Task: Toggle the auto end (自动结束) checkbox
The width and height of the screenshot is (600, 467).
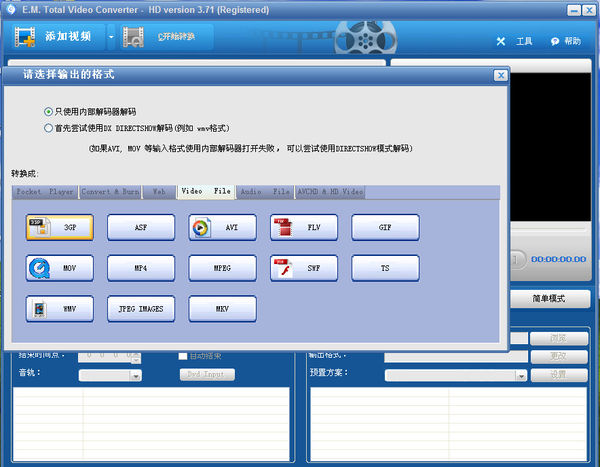Action: tap(183, 356)
